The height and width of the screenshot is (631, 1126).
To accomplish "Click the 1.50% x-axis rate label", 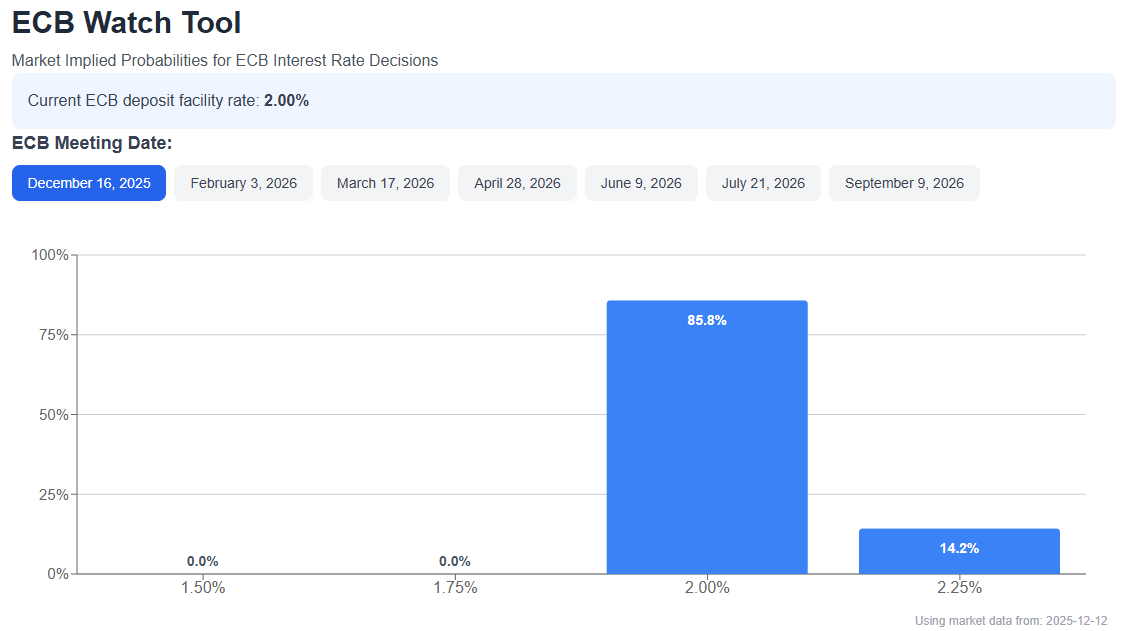I will point(203,588).
